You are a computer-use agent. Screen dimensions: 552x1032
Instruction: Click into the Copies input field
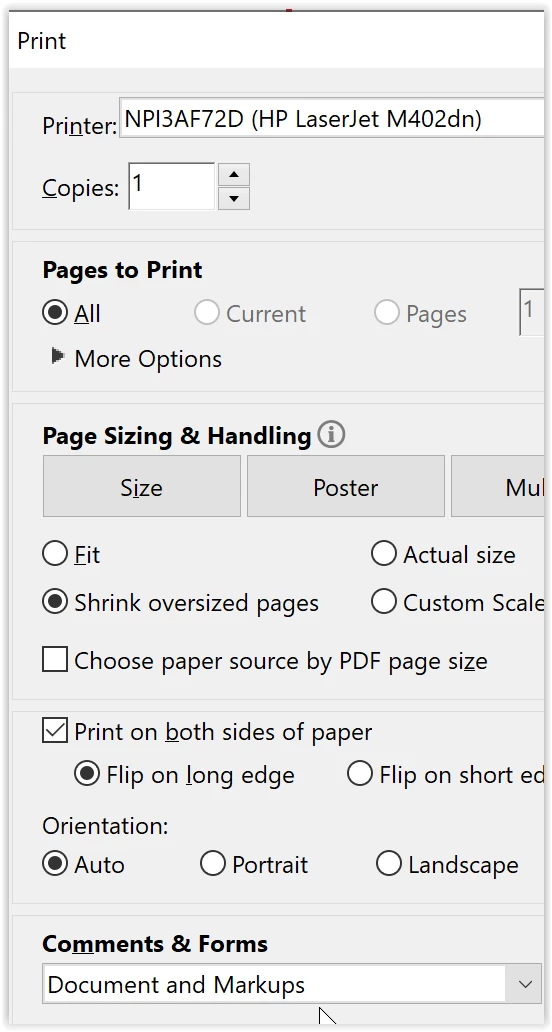tap(172, 186)
